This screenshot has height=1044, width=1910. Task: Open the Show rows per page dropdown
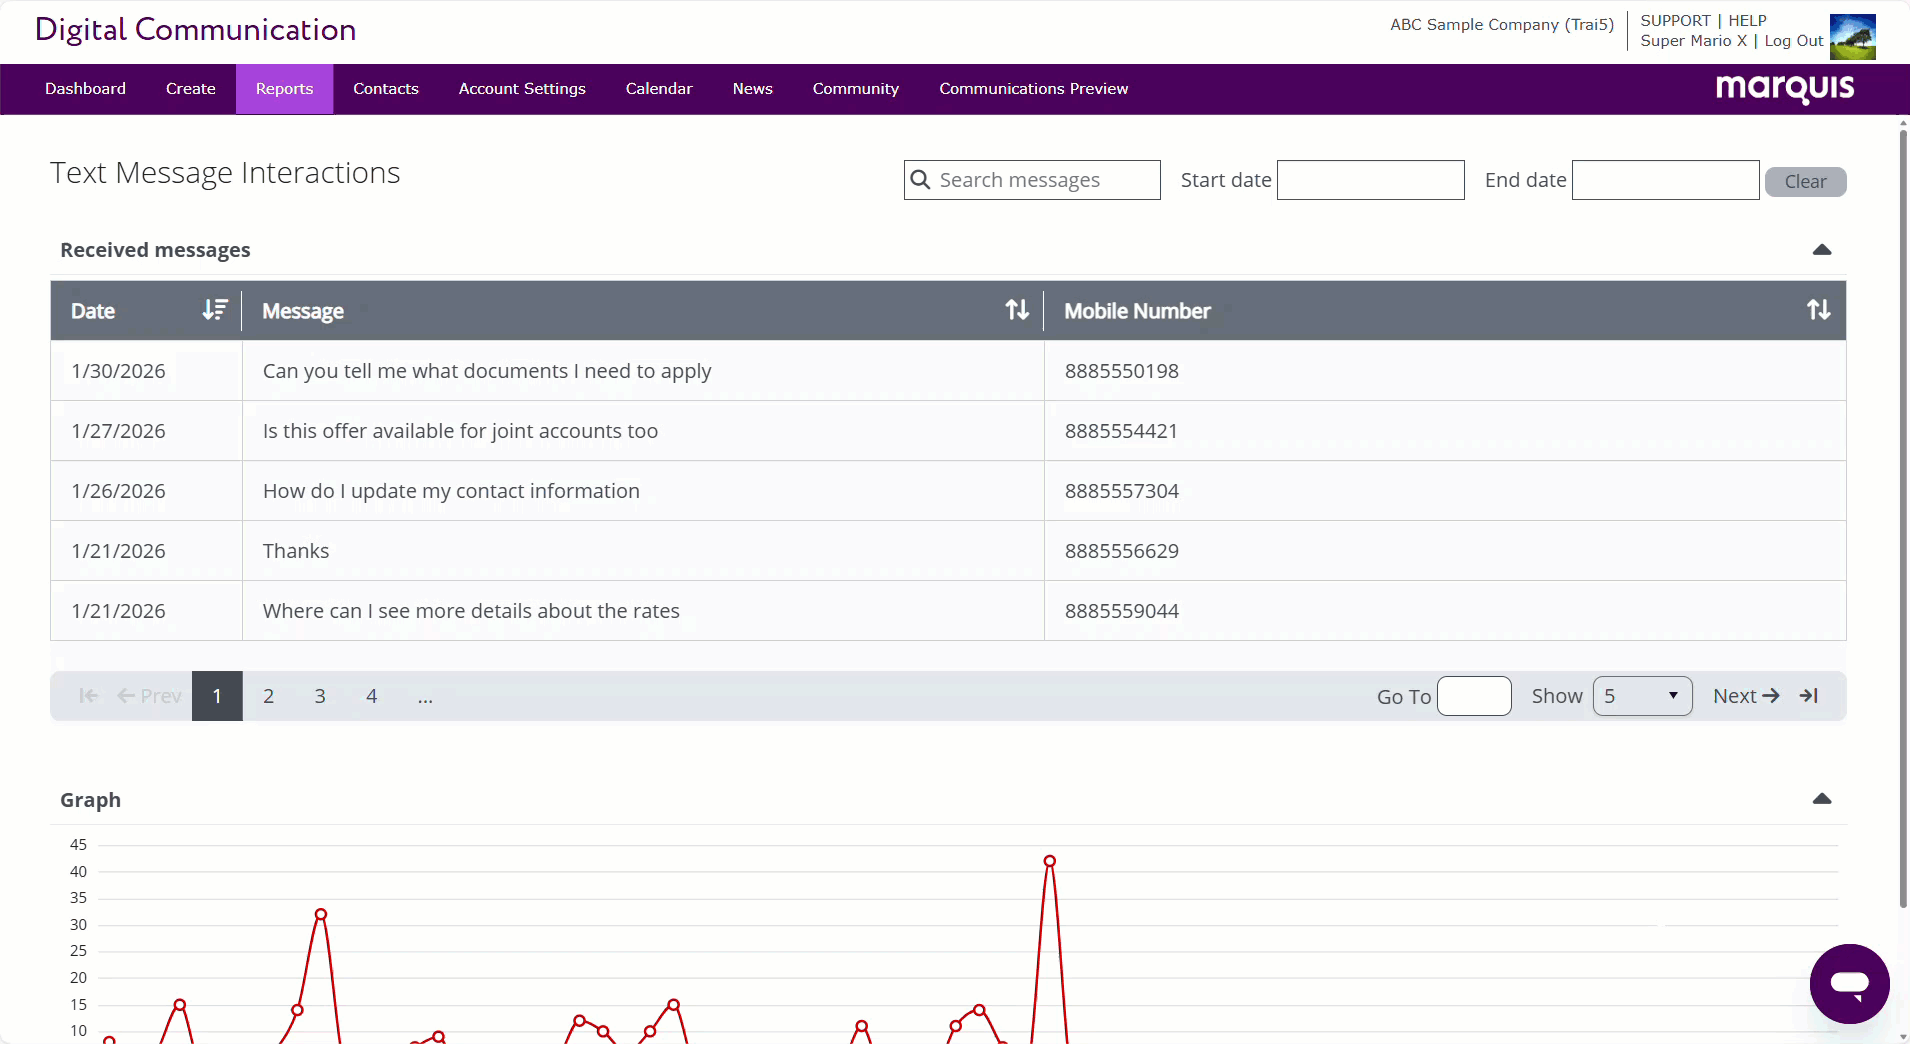point(1642,696)
